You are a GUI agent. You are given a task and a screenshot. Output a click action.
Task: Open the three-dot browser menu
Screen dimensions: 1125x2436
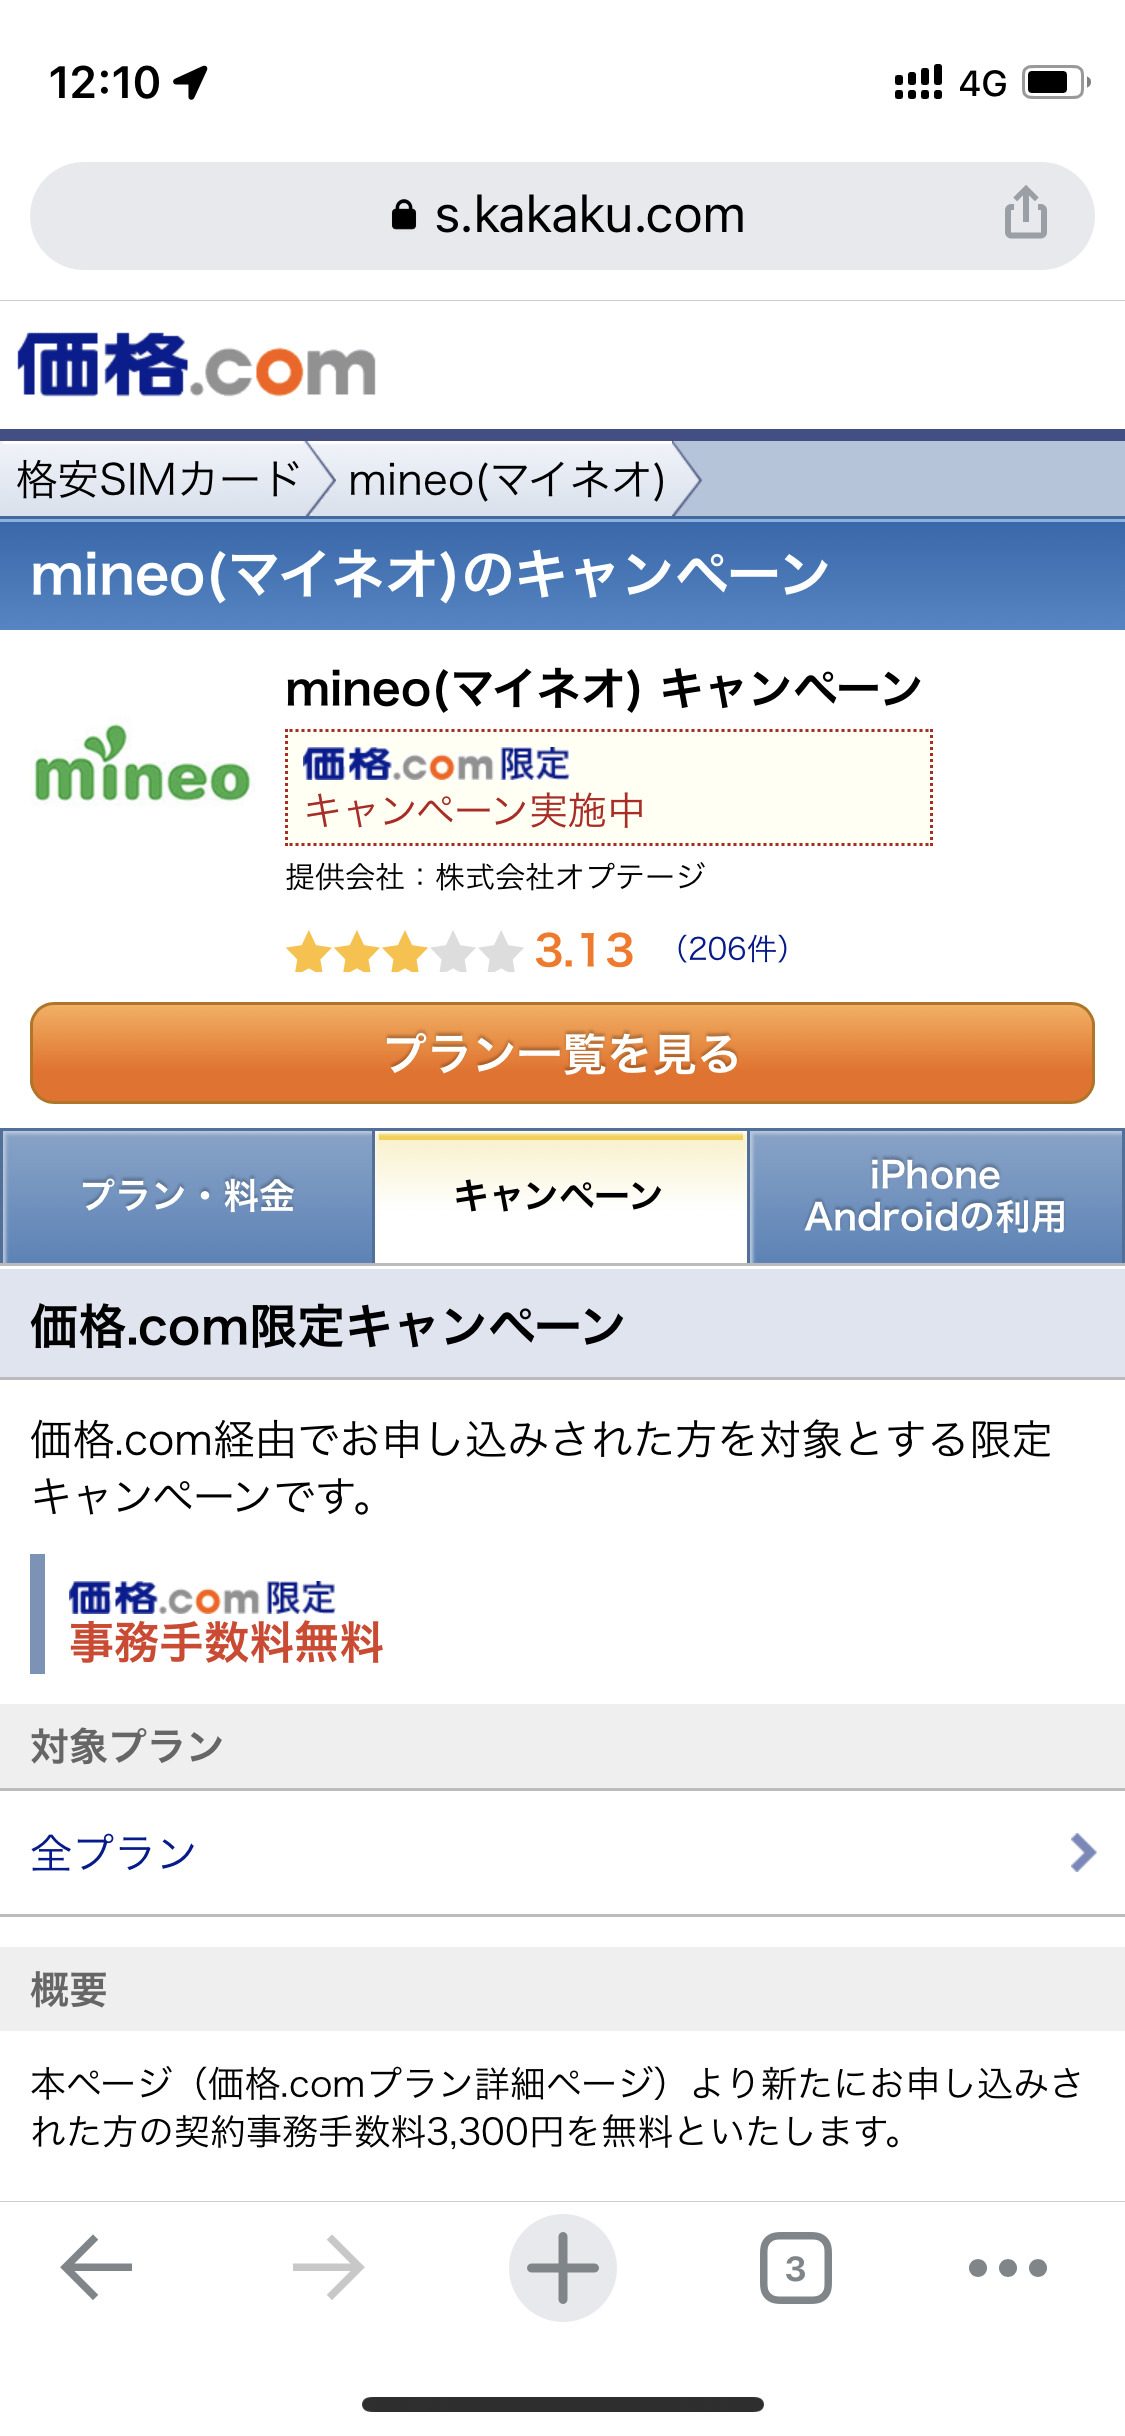pos(1007,2267)
